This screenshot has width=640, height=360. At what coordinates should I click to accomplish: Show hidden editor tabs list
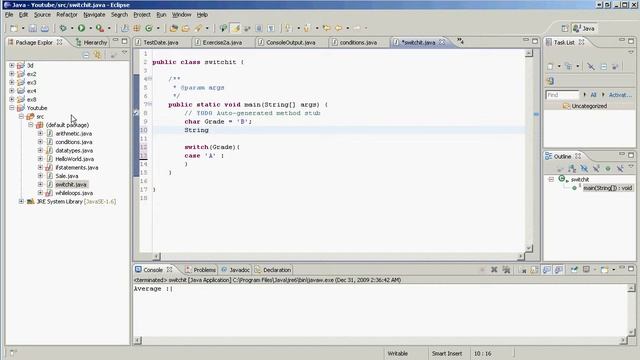[460, 41]
